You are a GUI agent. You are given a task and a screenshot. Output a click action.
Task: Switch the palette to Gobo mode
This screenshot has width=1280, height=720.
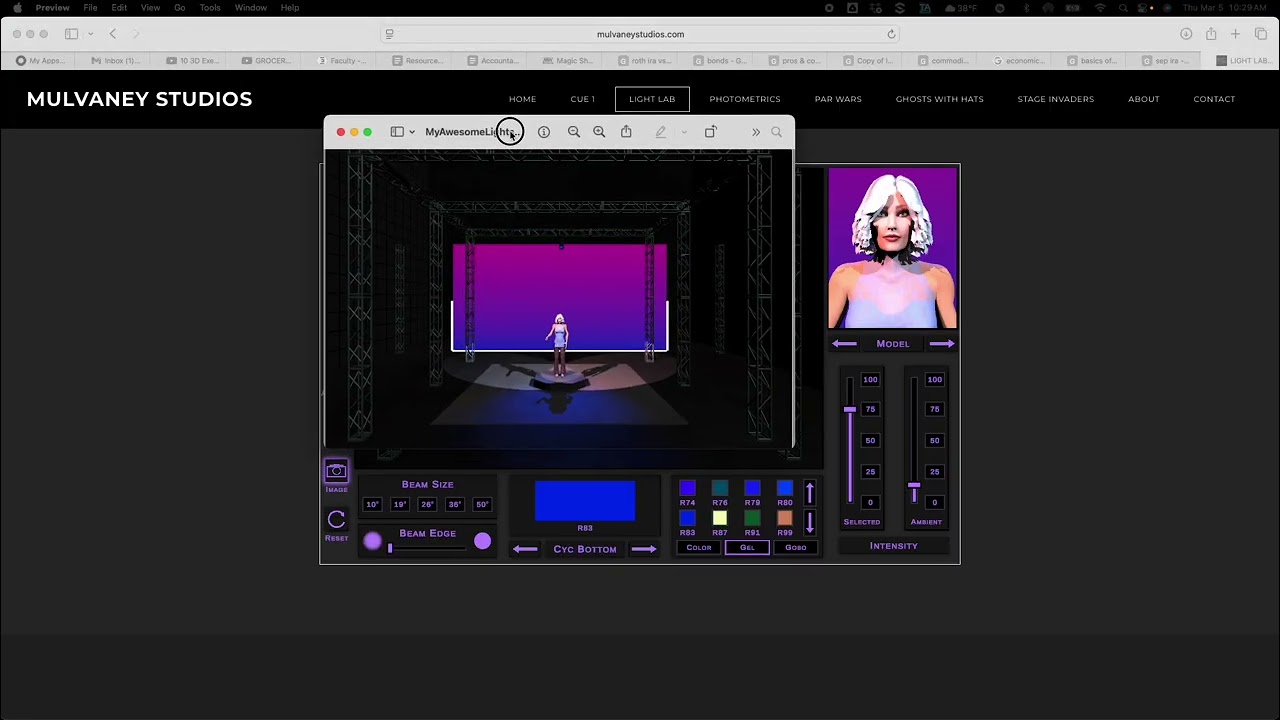[796, 548]
